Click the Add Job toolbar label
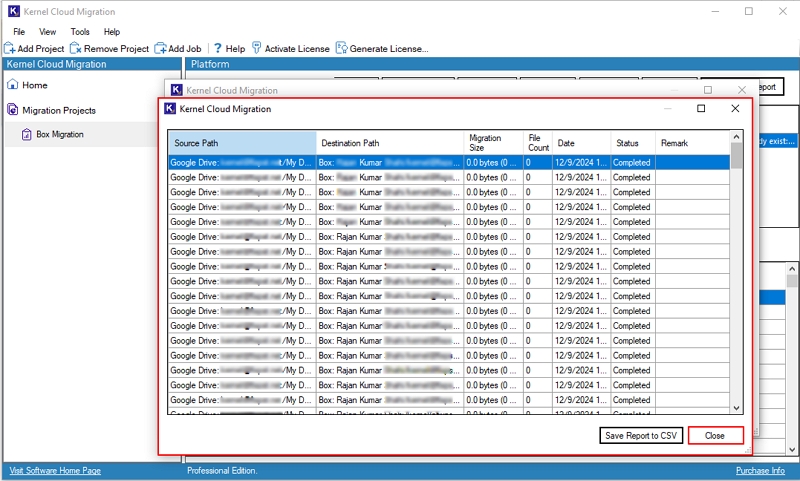 point(185,48)
